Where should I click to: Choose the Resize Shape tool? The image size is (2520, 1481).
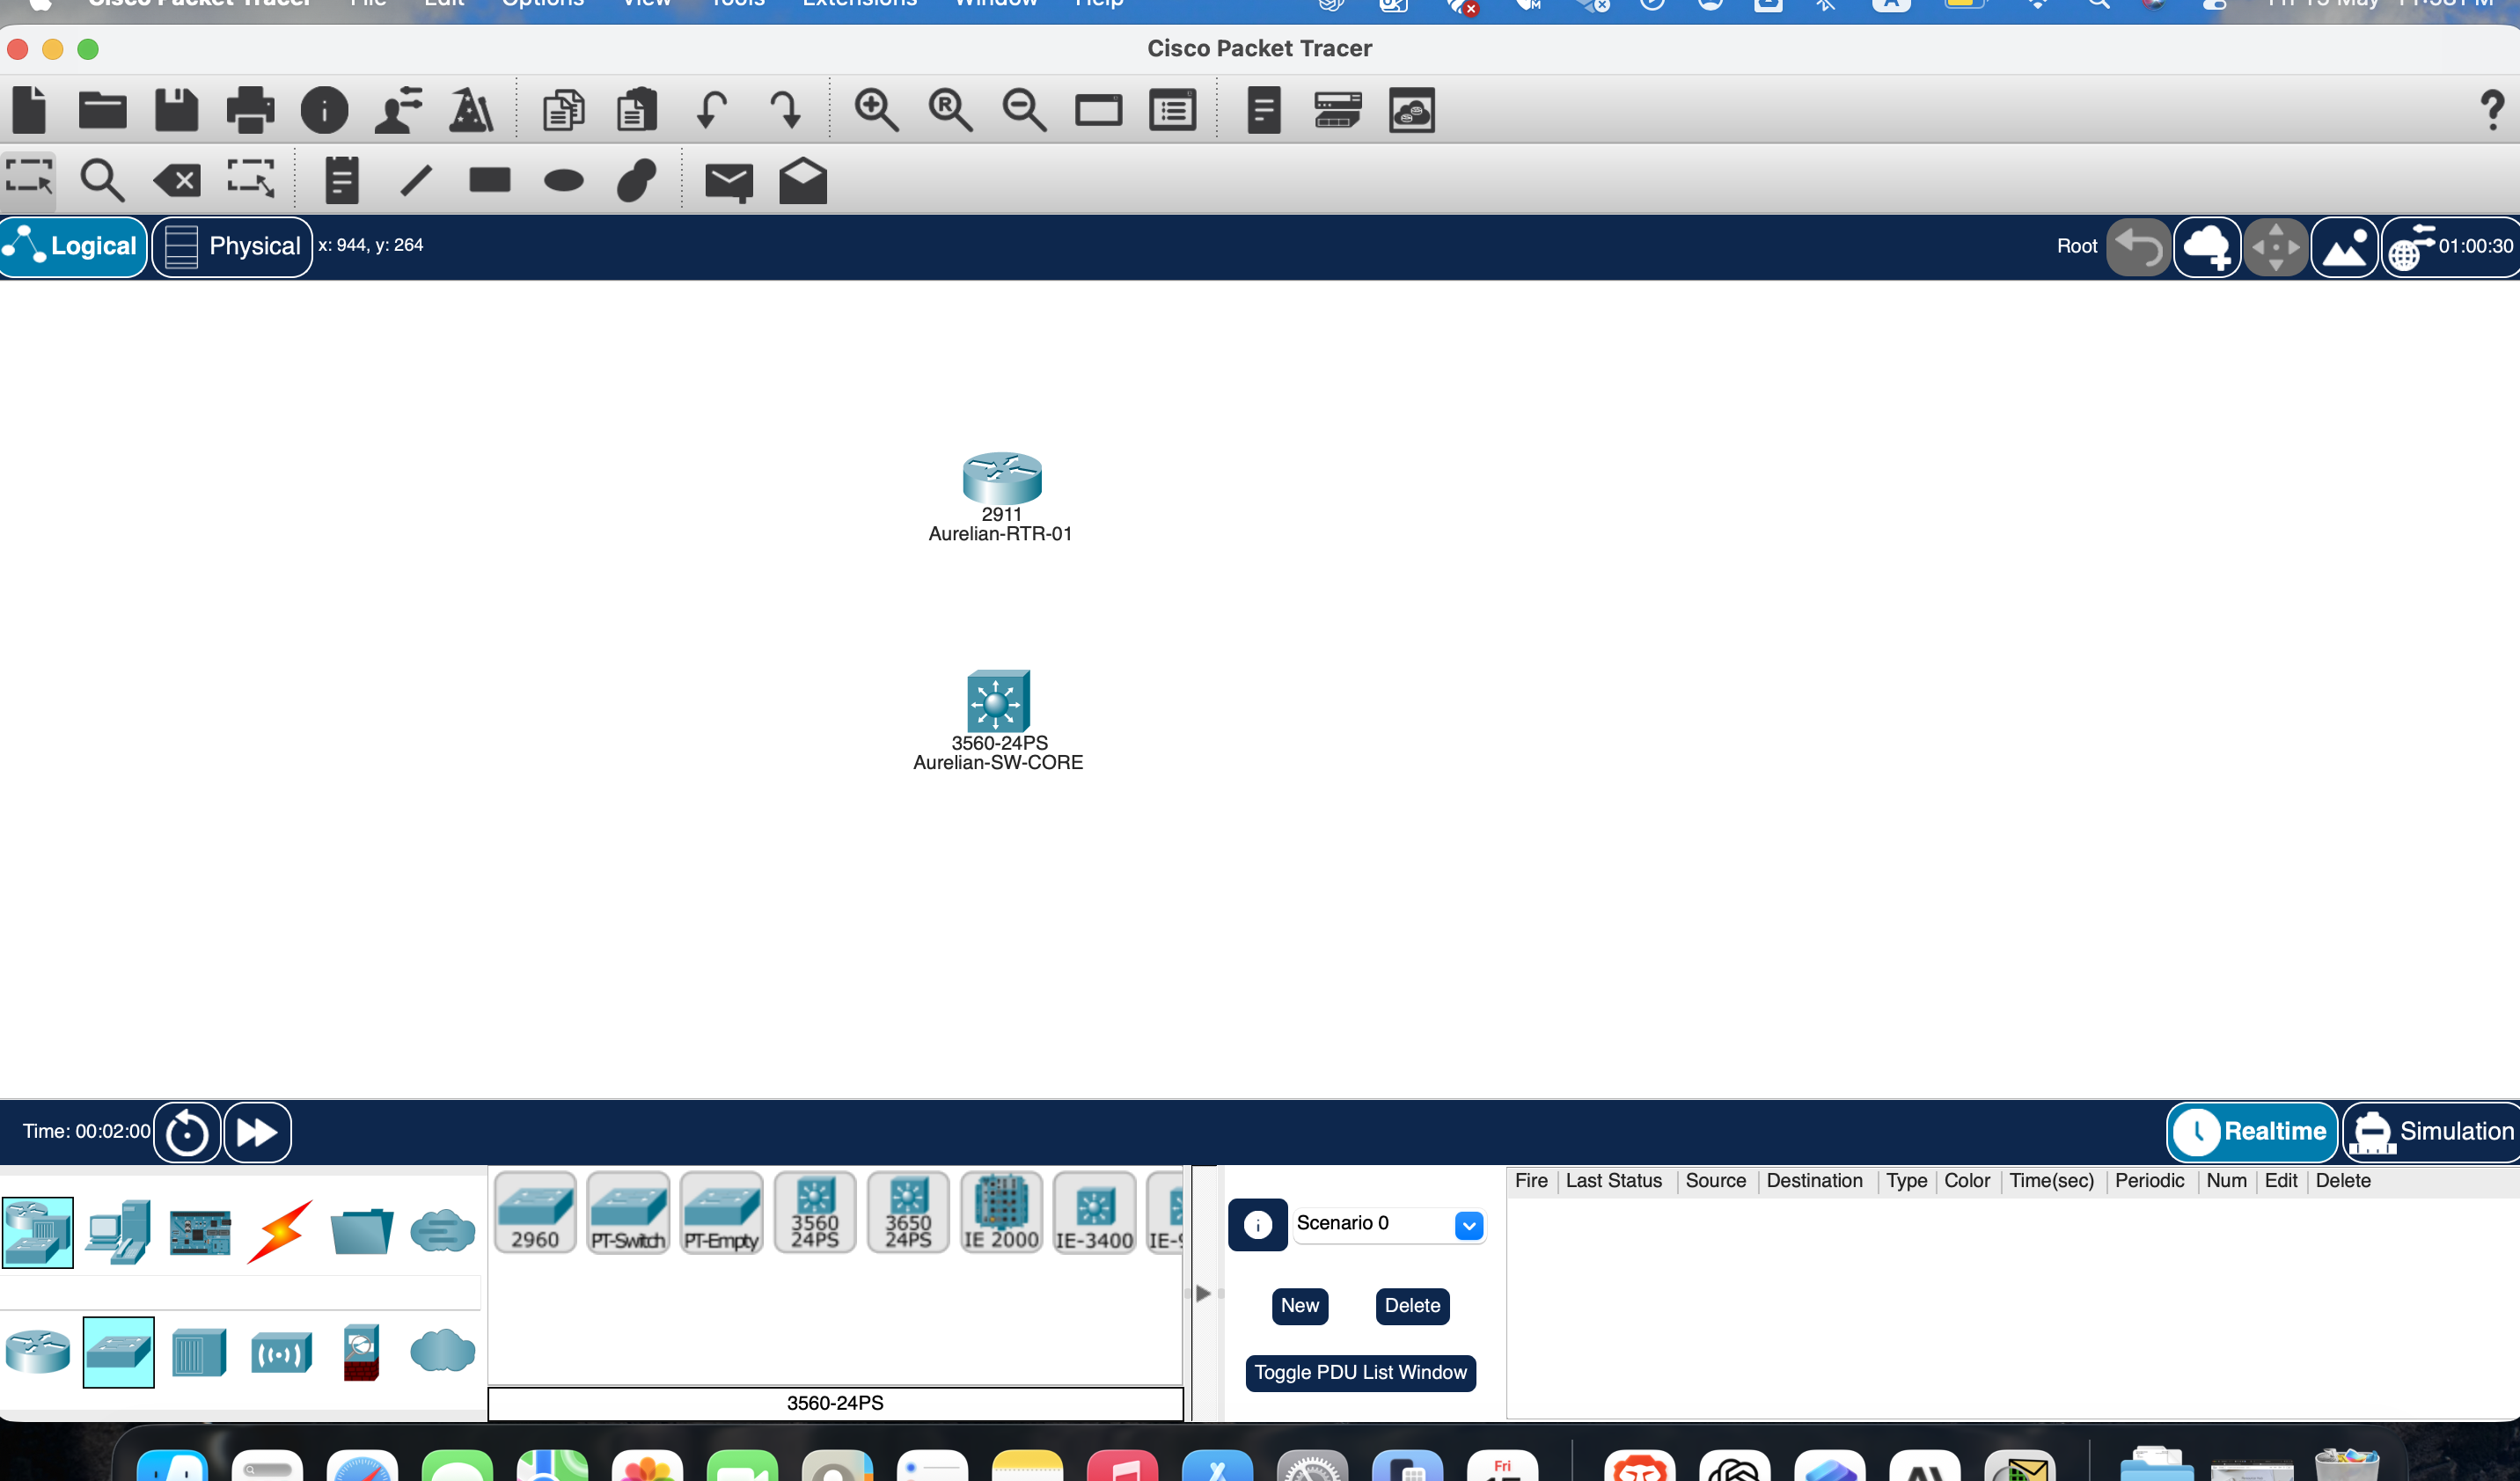(250, 180)
